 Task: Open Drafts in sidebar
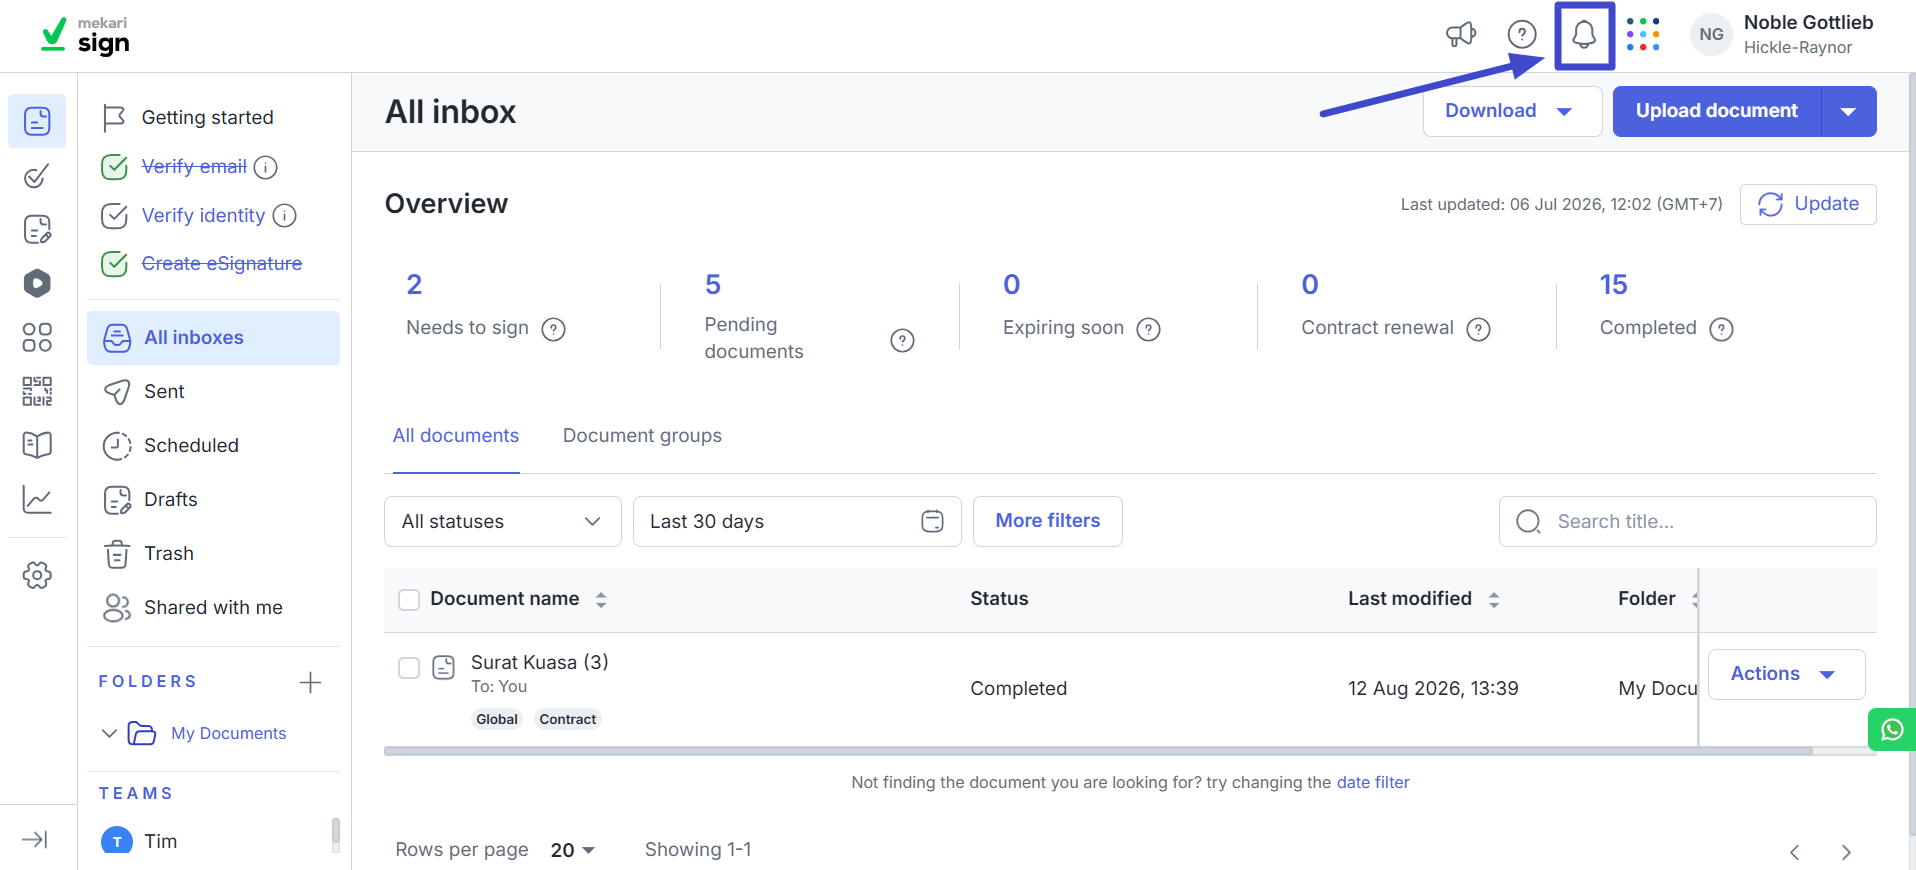(x=213, y=500)
